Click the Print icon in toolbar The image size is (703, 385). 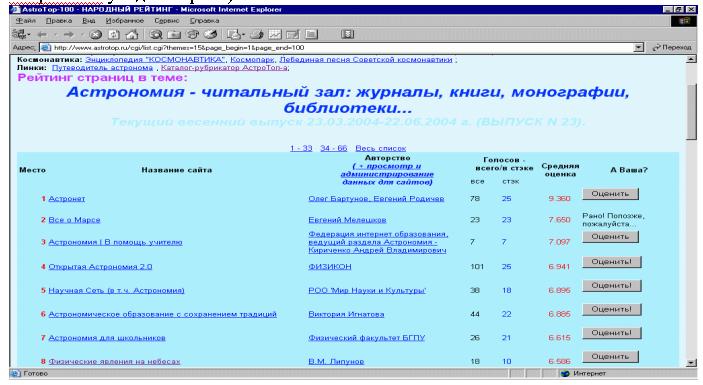pyautogui.click(x=256, y=35)
